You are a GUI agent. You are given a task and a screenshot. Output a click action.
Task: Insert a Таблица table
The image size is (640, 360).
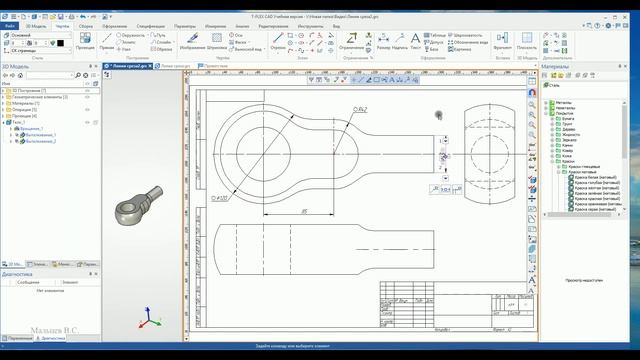point(435,36)
